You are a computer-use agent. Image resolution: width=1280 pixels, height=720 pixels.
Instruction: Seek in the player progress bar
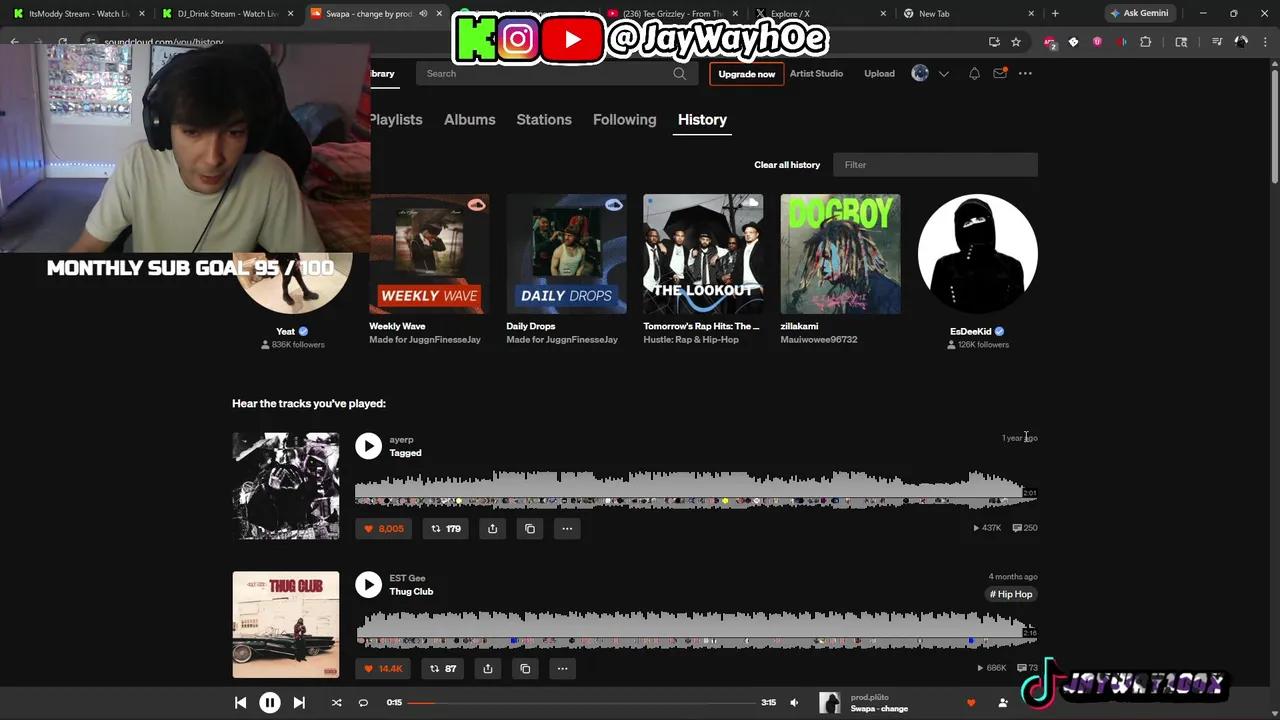tap(581, 703)
